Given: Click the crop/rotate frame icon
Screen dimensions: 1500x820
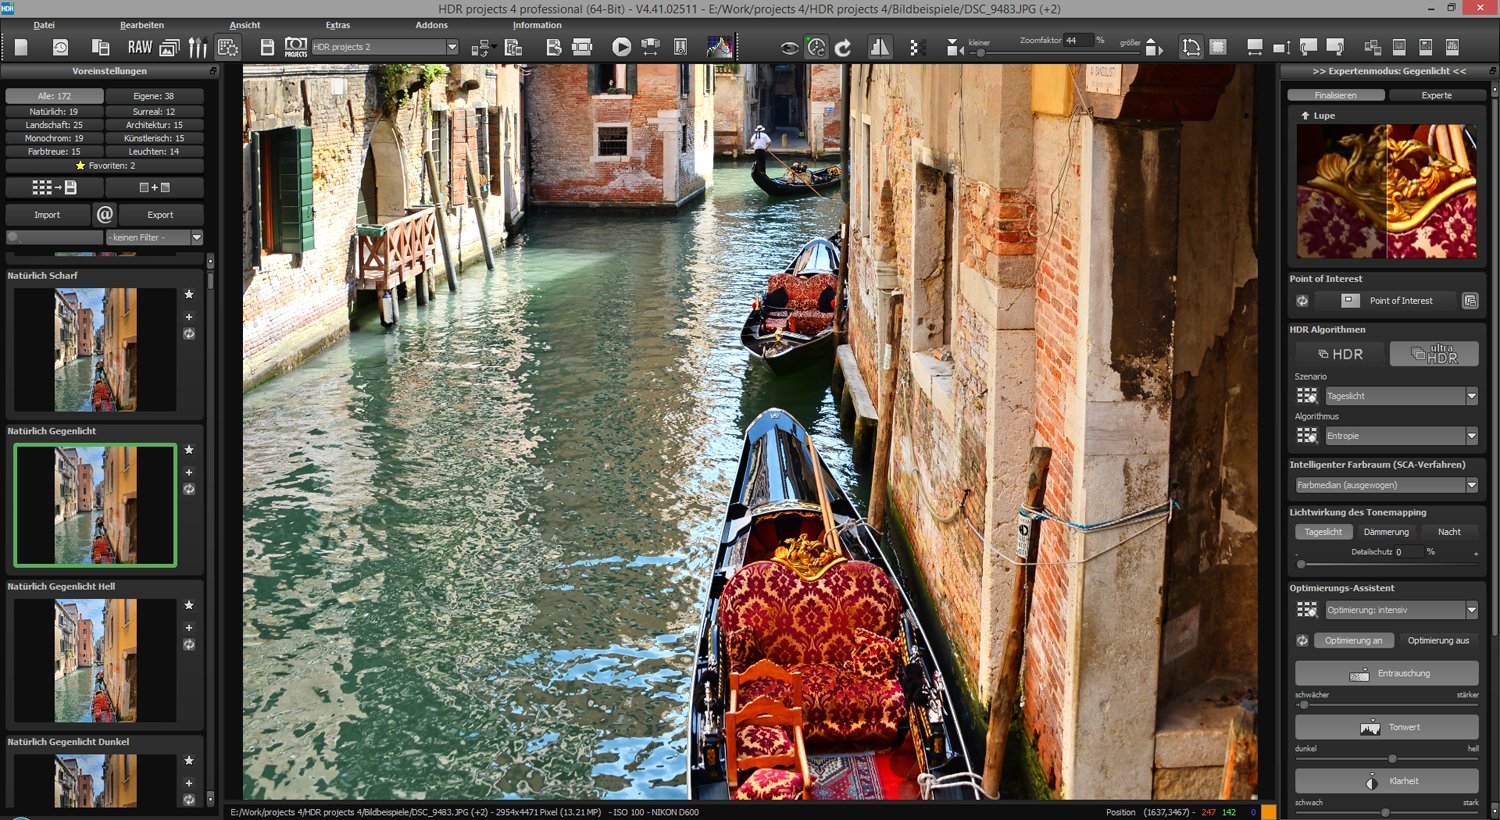Looking at the screenshot, I should 1191,47.
